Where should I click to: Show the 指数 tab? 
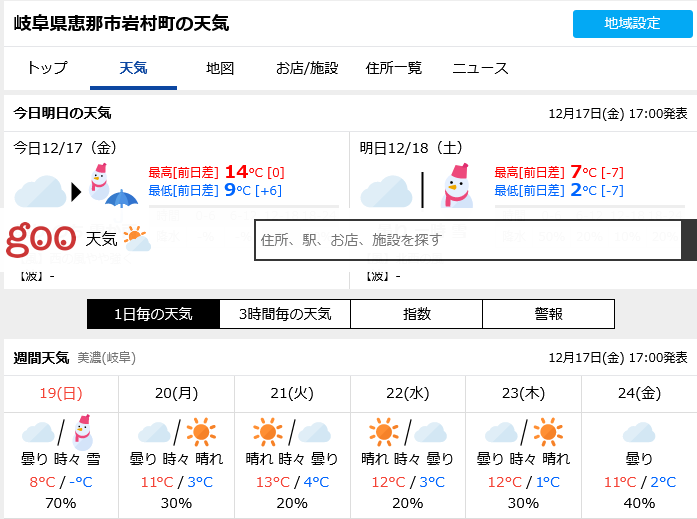(416, 314)
